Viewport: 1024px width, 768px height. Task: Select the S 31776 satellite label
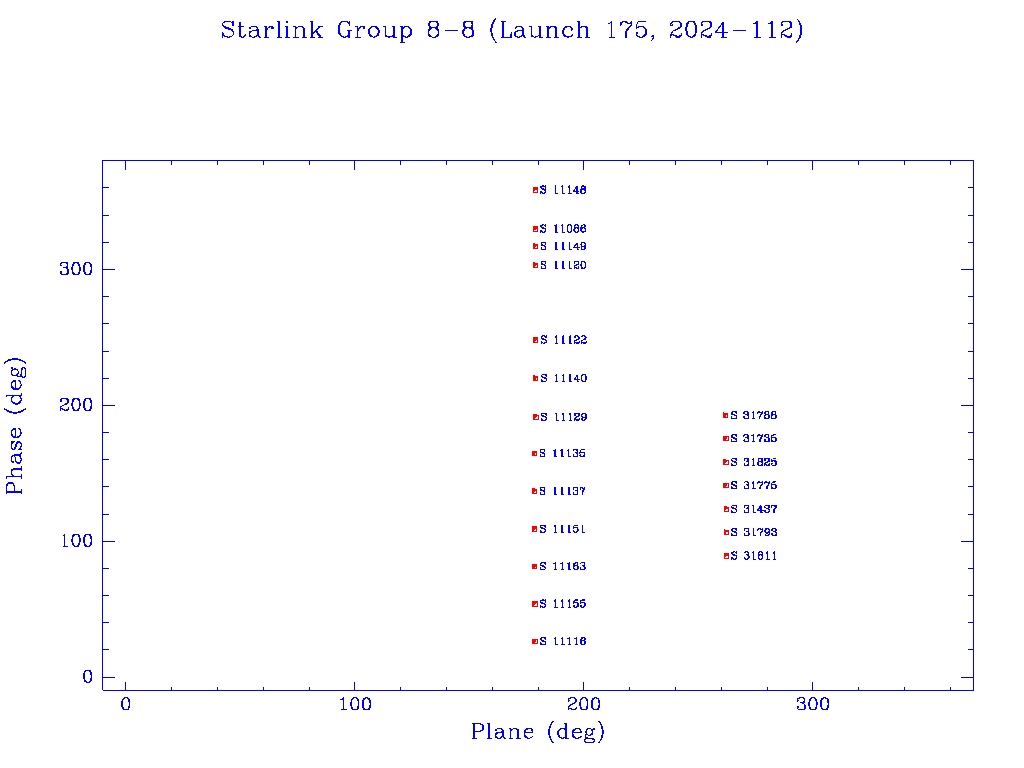click(754, 485)
